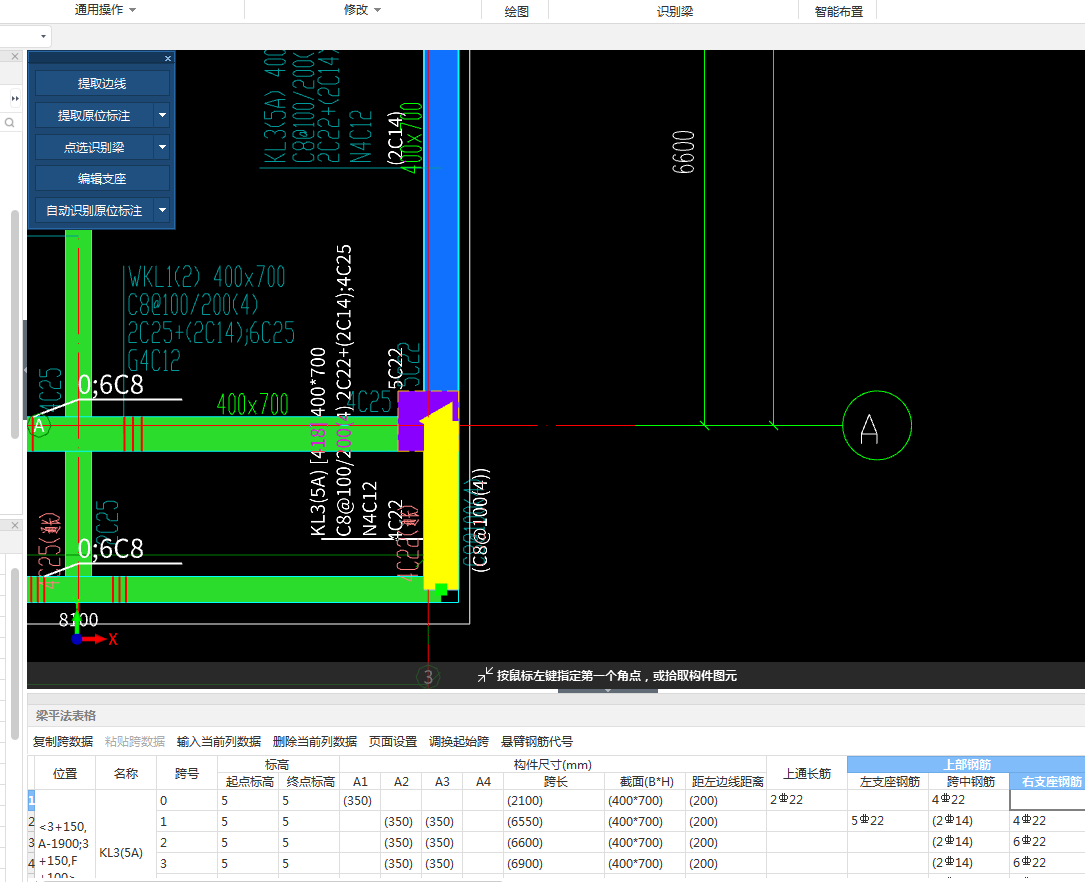
Task: Open 页面设置
Action: point(393,742)
